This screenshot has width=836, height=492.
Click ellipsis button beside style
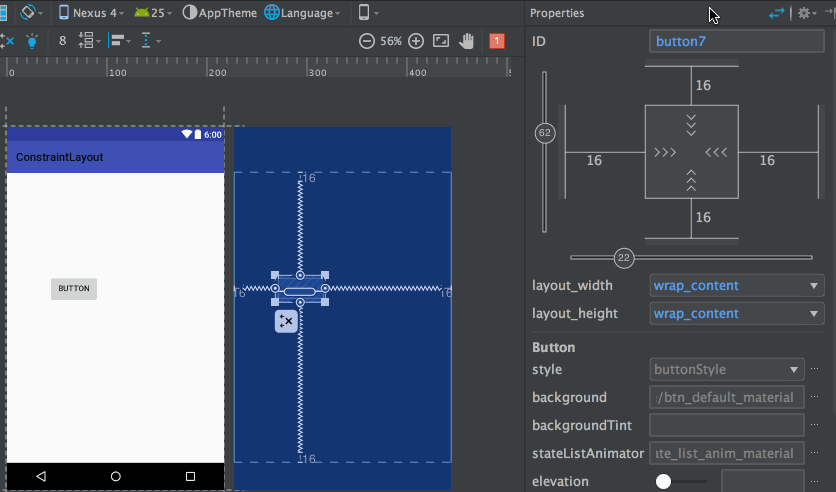(x=815, y=369)
